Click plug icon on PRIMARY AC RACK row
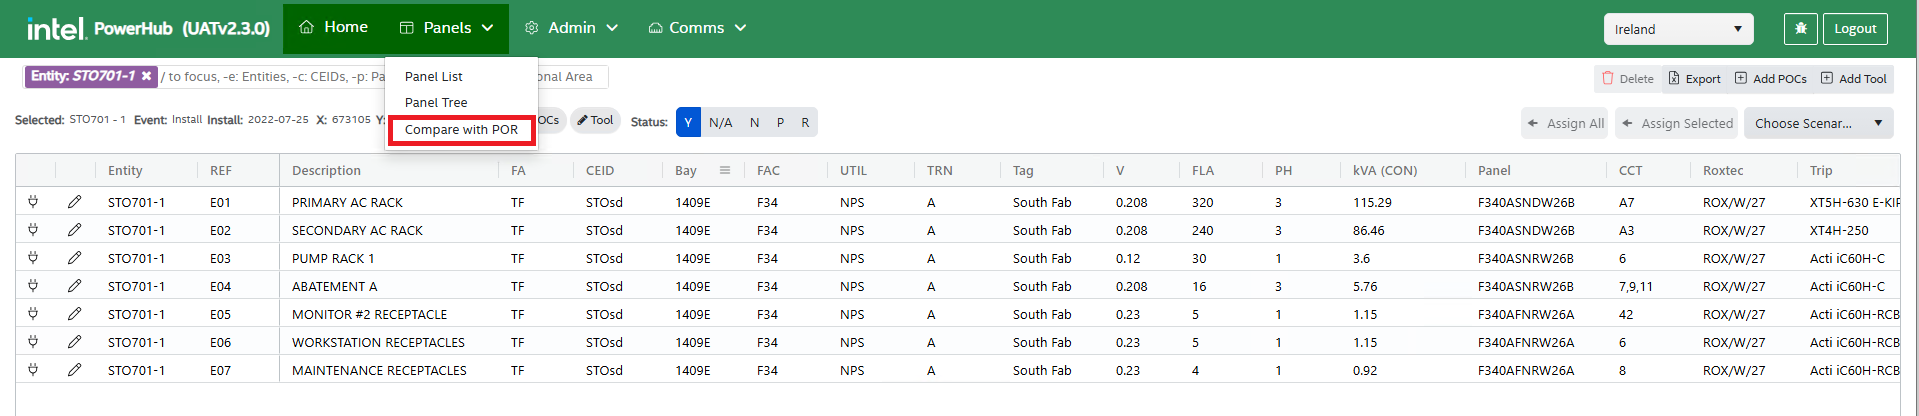This screenshot has width=1919, height=416. point(33,202)
